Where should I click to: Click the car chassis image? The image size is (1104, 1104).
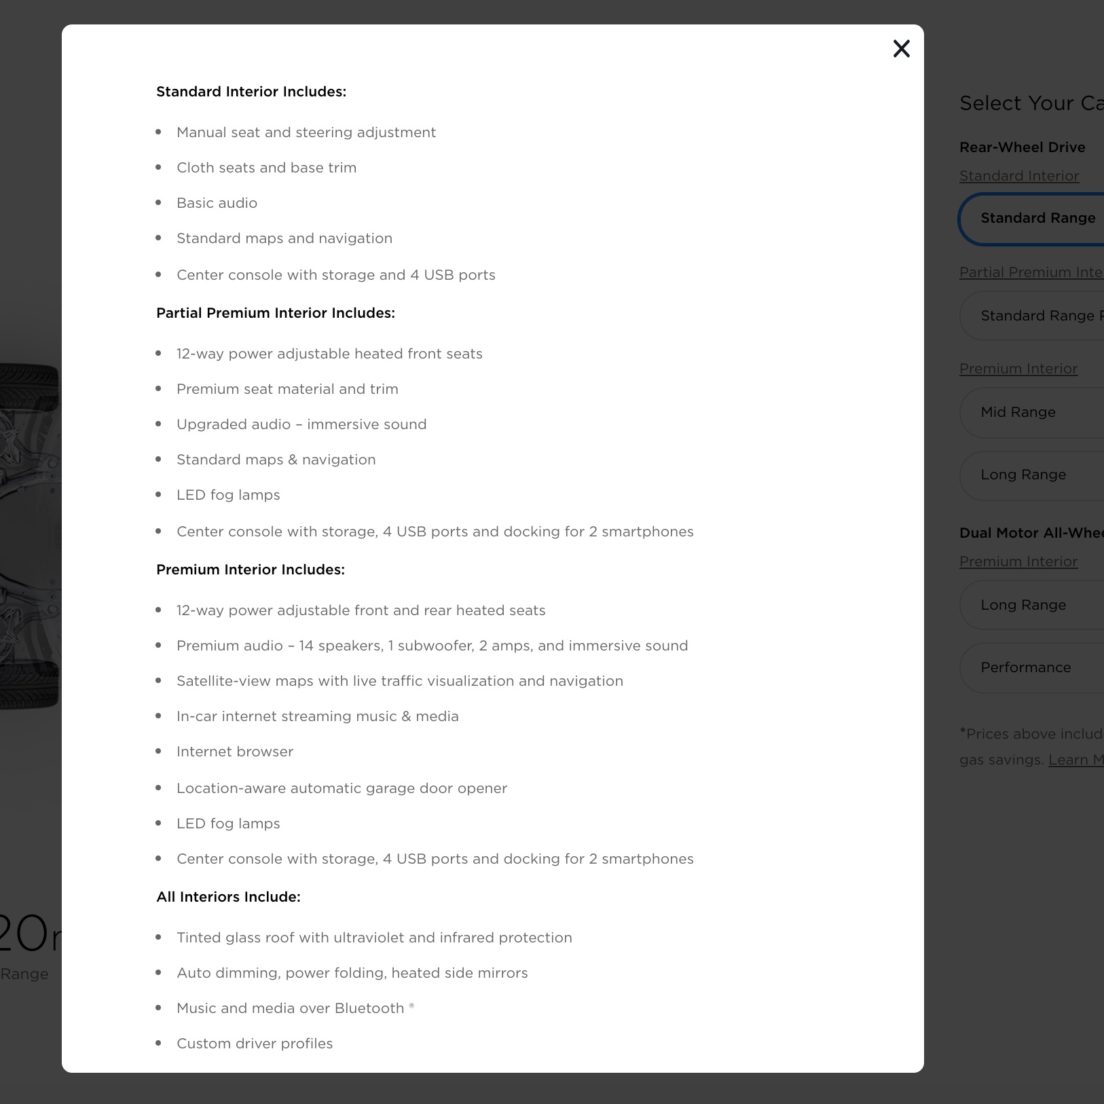30,537
